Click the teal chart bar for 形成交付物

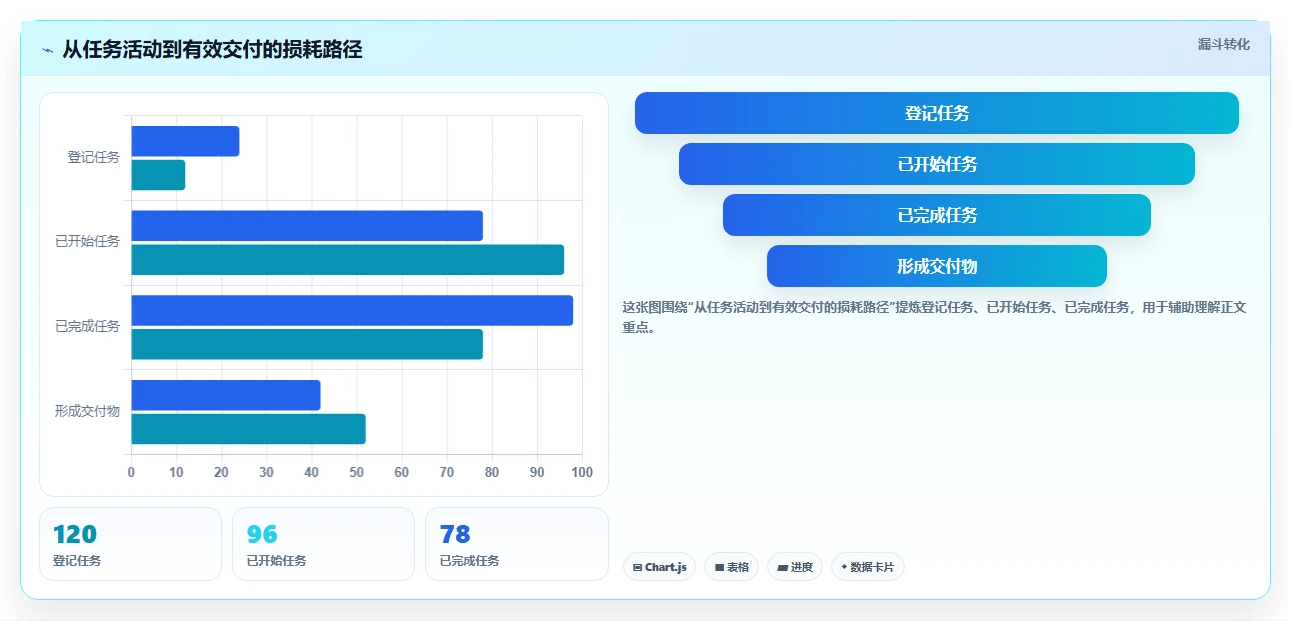(x=248, y=429)
